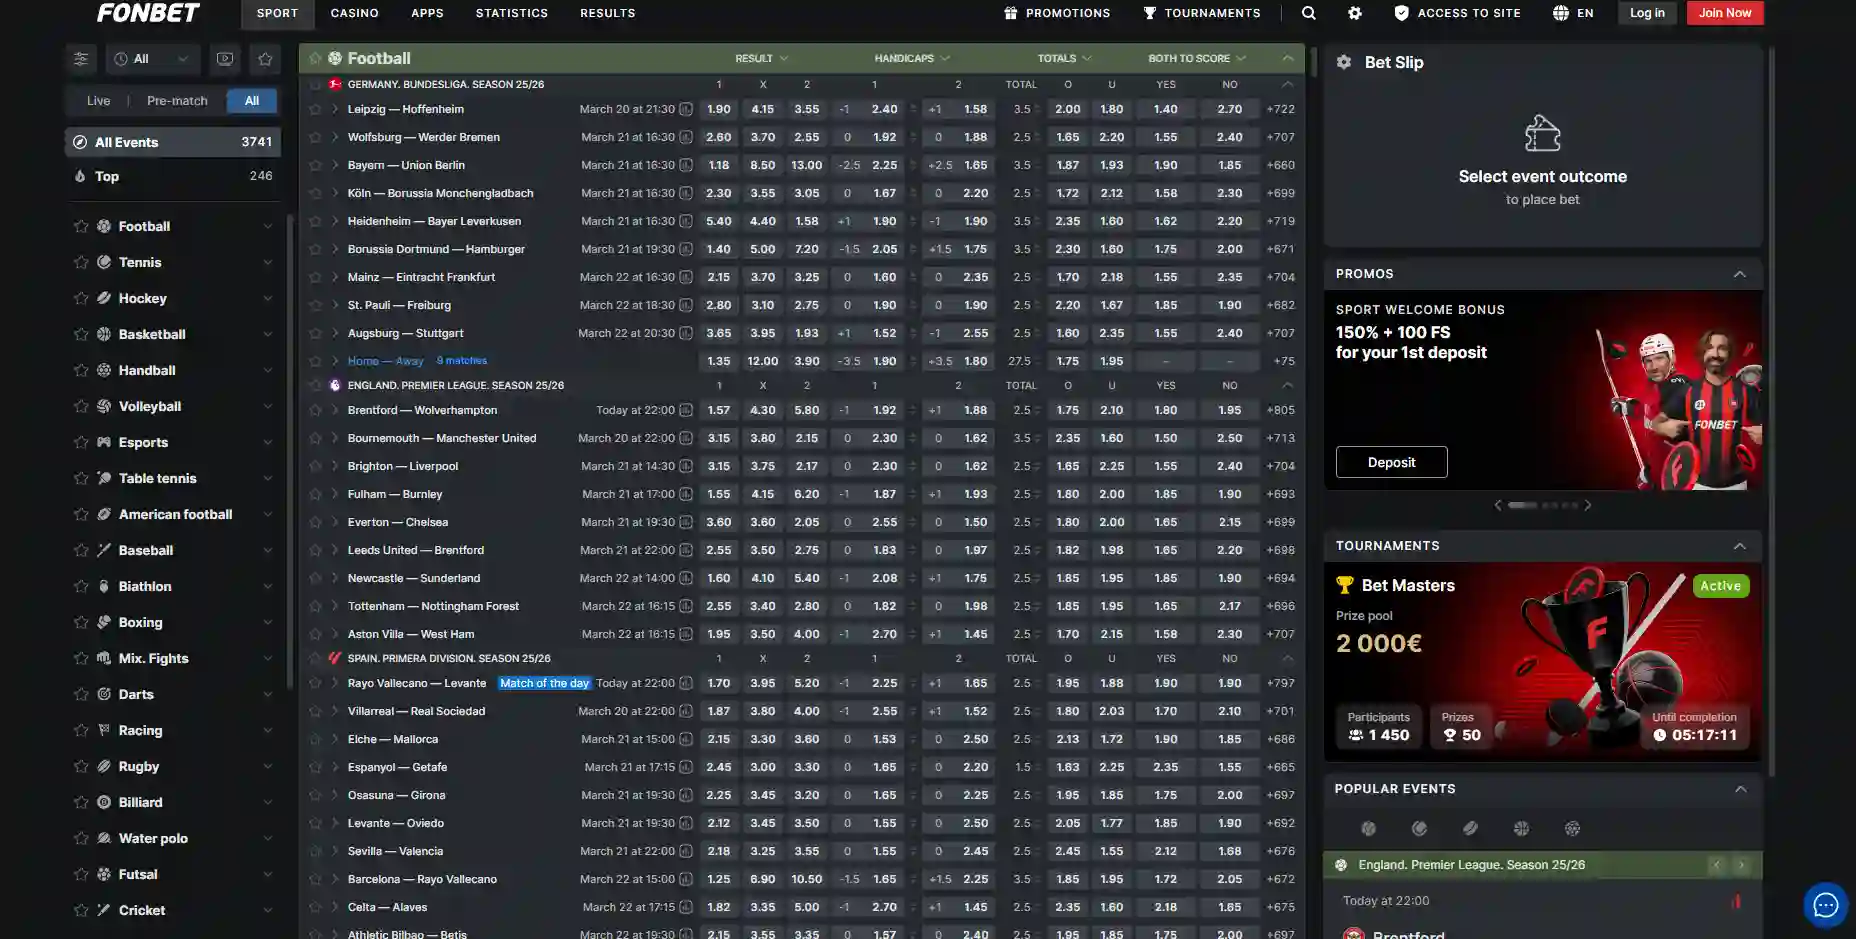Click Access to Site shield icon
Screen dimensions: 1856x939
point(1401,13)
